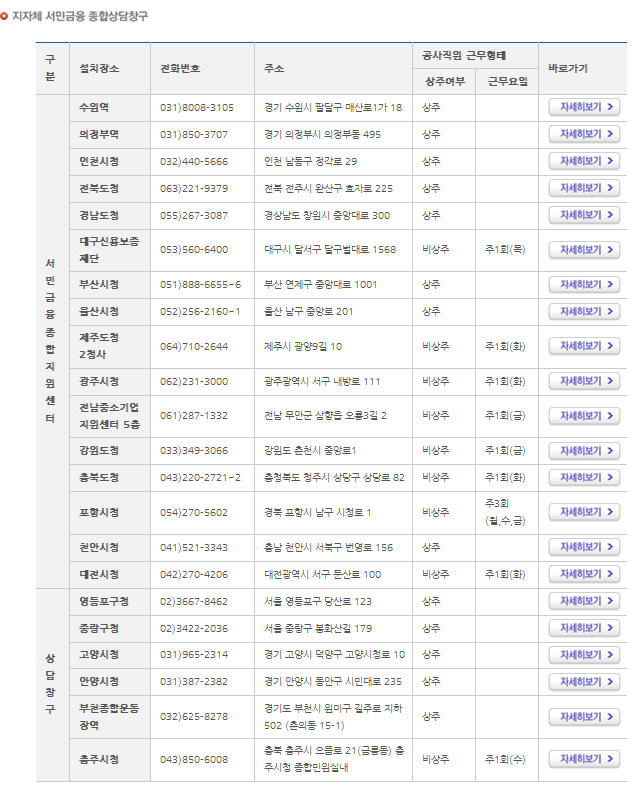
Task: Click 주1회(목) in 대구신용보증재단 row
Action: click(x=505, y=250)
